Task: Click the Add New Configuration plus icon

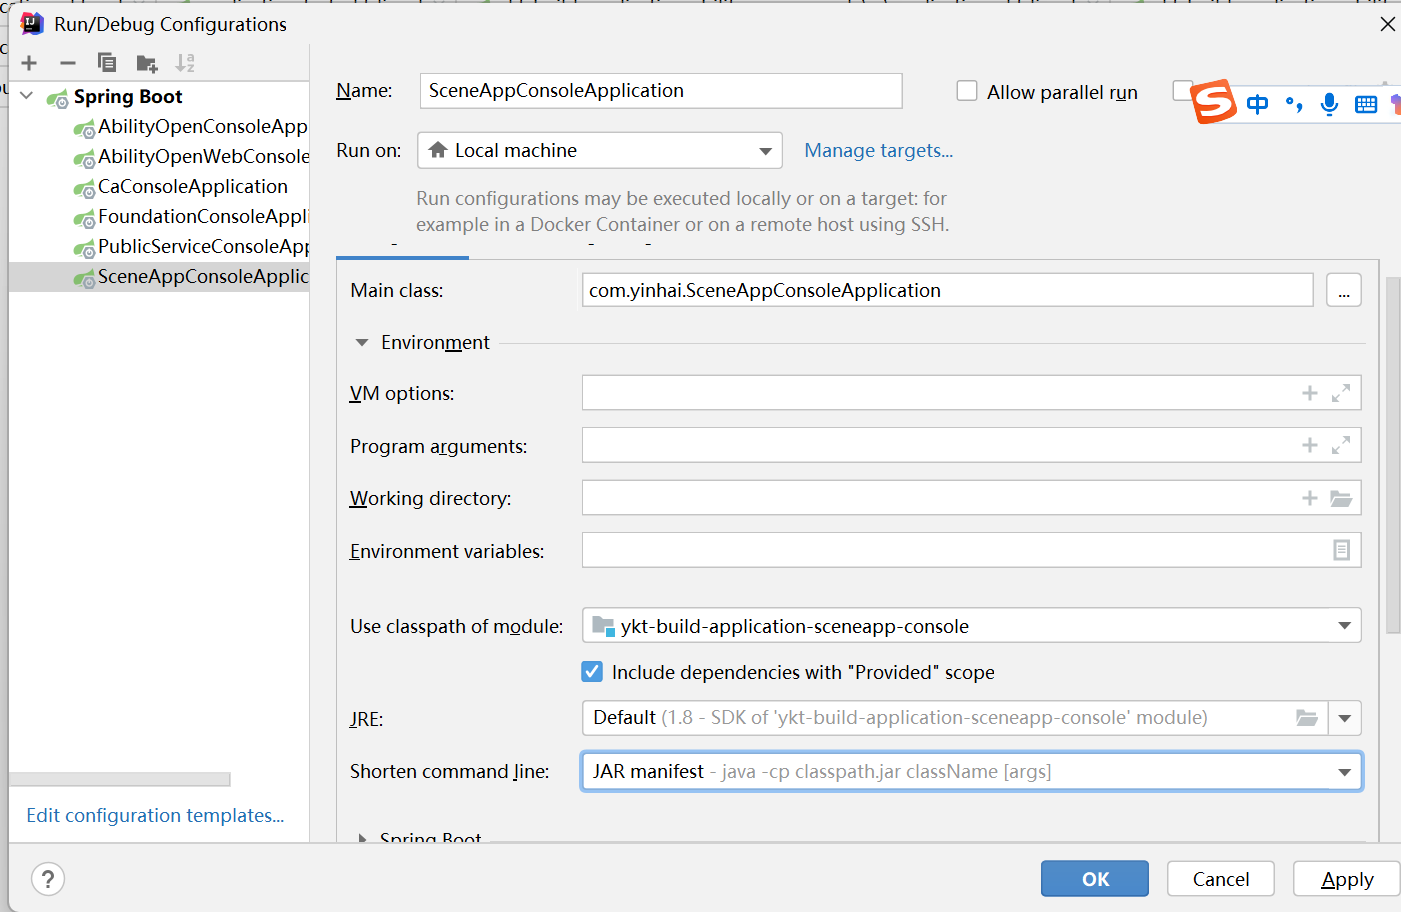Action: point(29,63)
